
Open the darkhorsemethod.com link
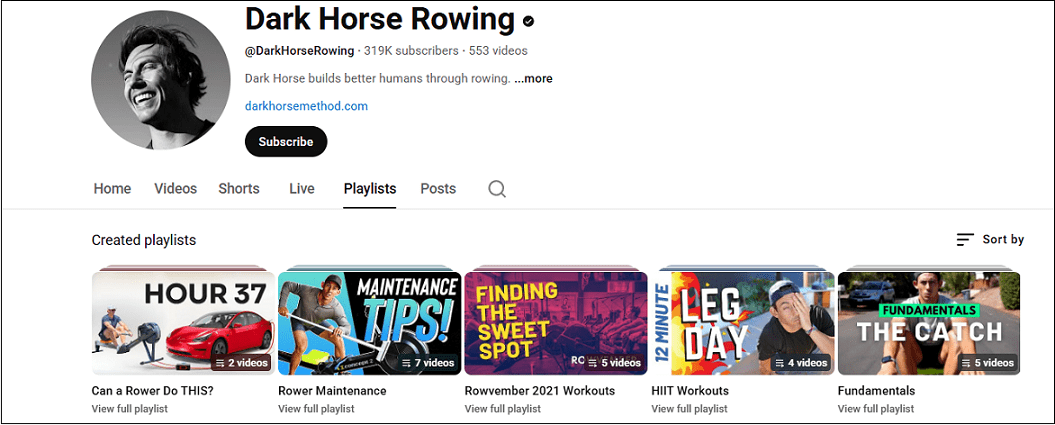pos(306,106)
